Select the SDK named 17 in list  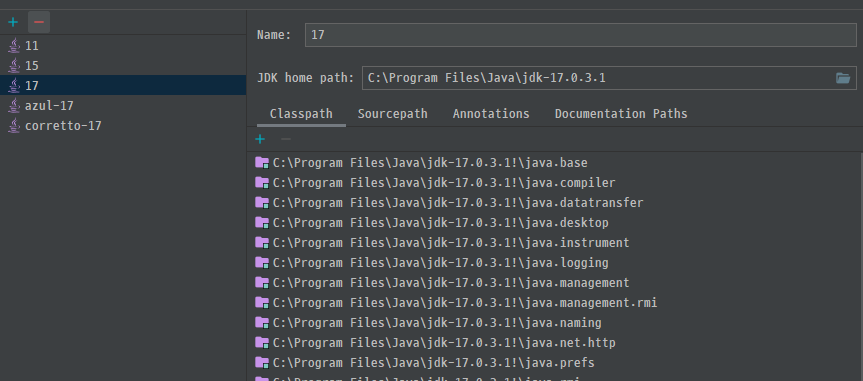coord(123,85)
